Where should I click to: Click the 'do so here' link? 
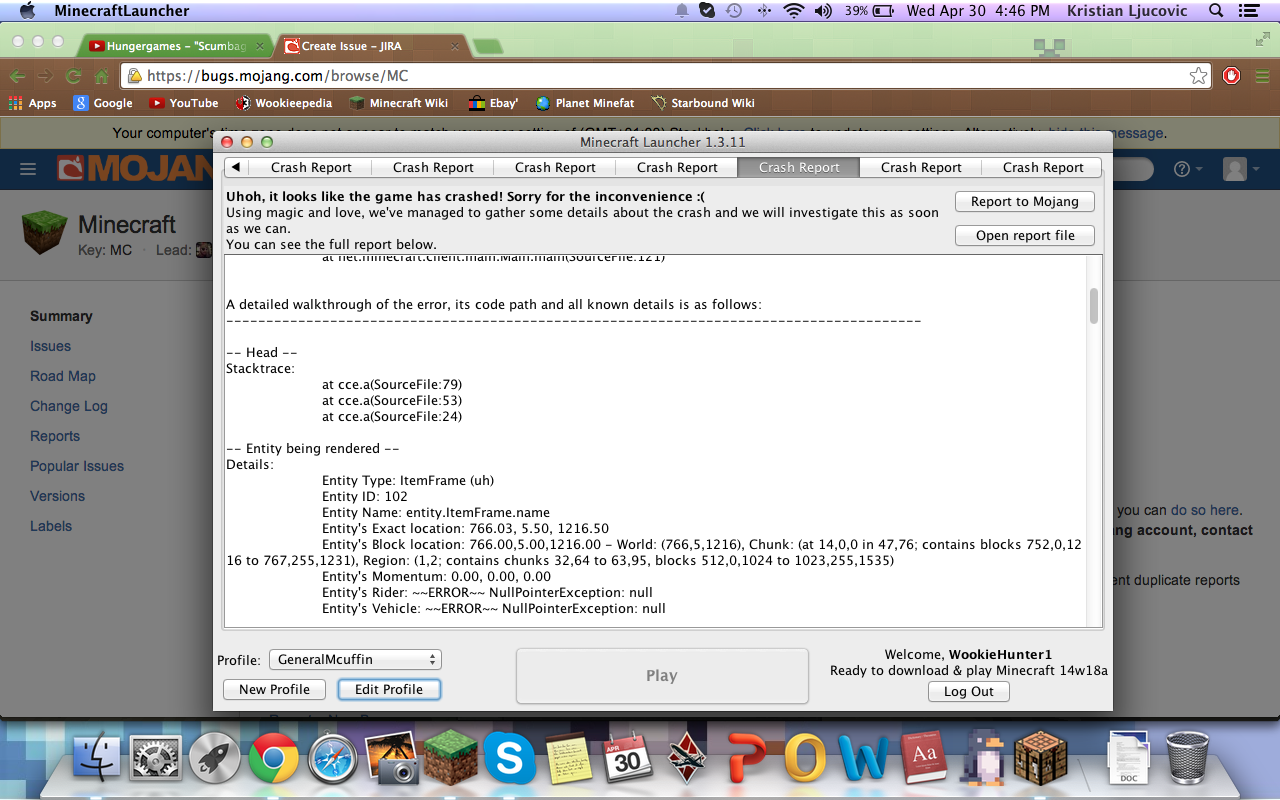(1205, 510)
